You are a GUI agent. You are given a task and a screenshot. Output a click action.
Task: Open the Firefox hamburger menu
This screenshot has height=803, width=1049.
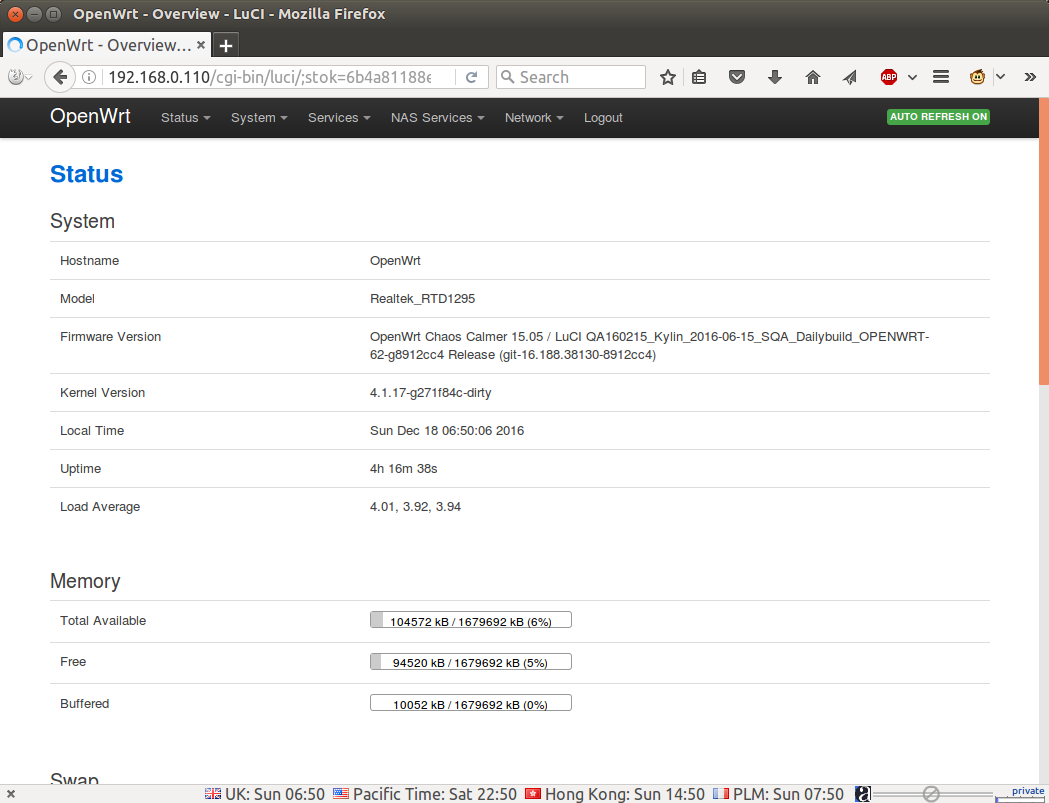940,77
